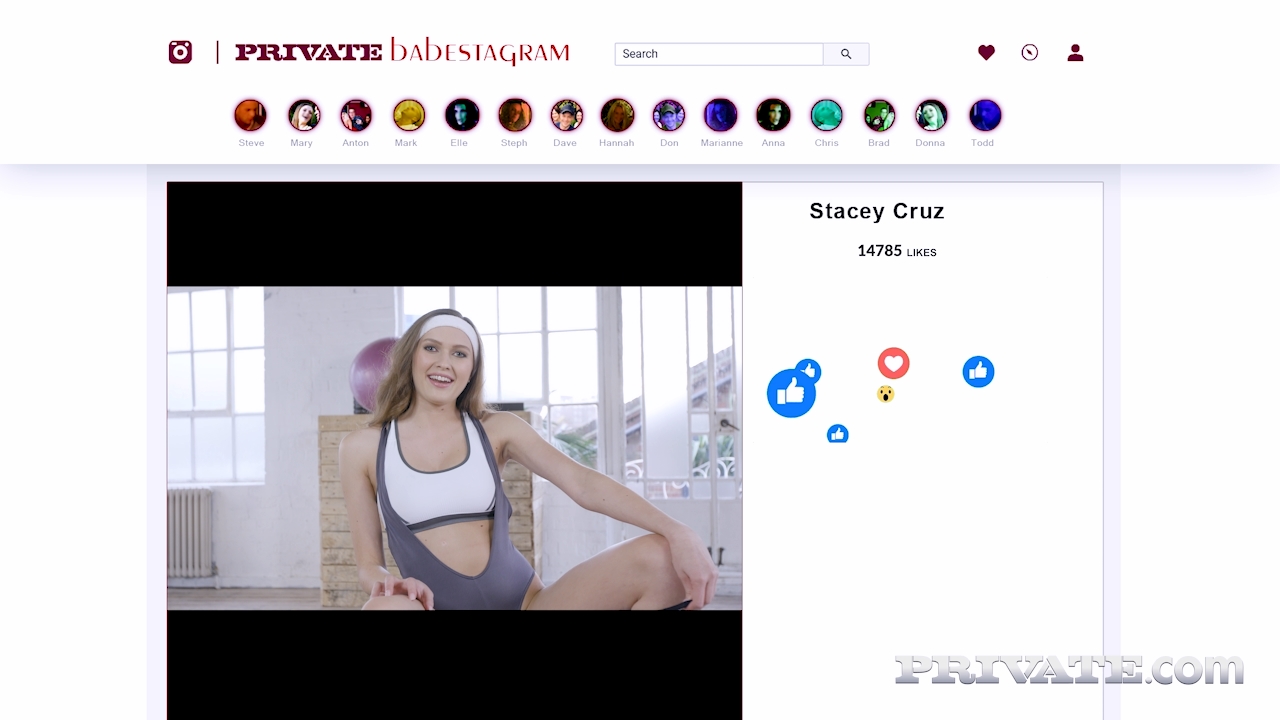Open Donna's story avatar
Viewport: 1280px width, 720px height.
coord(931,115)
